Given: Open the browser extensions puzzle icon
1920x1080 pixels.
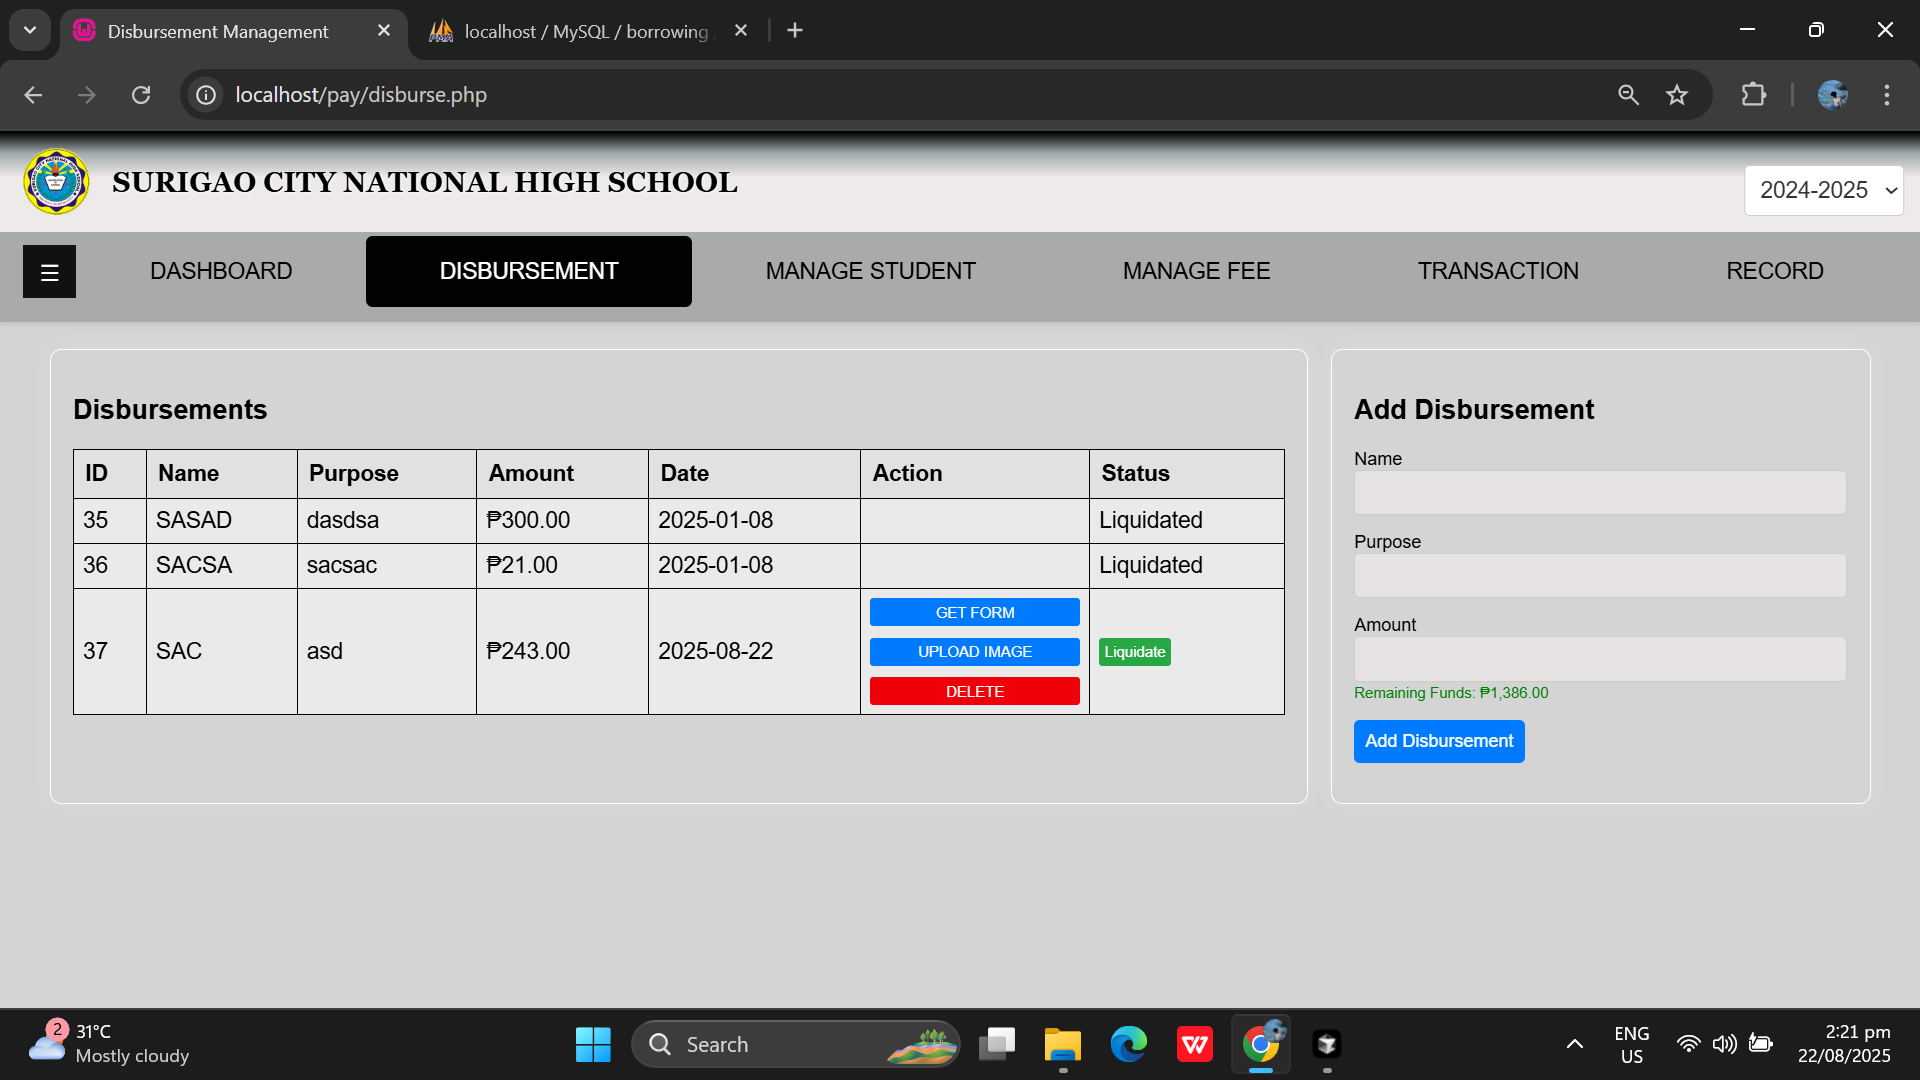Looking at the screenshot, I should tap(1754, 95).
